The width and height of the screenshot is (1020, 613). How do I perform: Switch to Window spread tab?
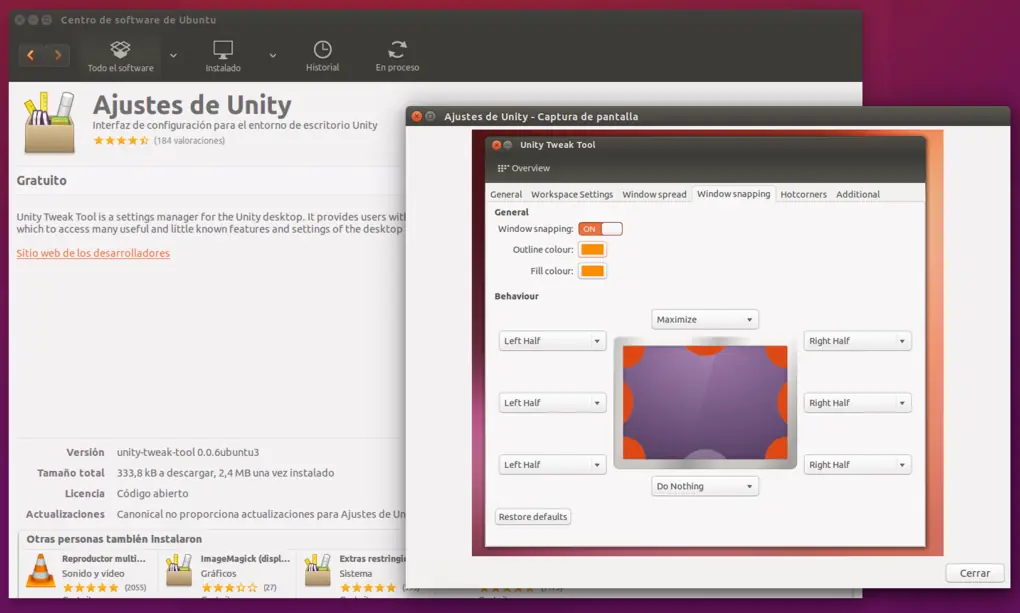(x=654, y=194)
